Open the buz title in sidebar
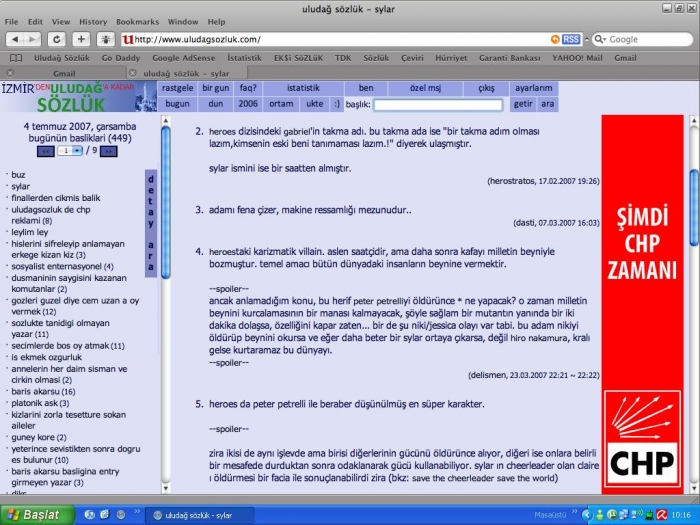700x525 pixels. [x=18, y=175]
